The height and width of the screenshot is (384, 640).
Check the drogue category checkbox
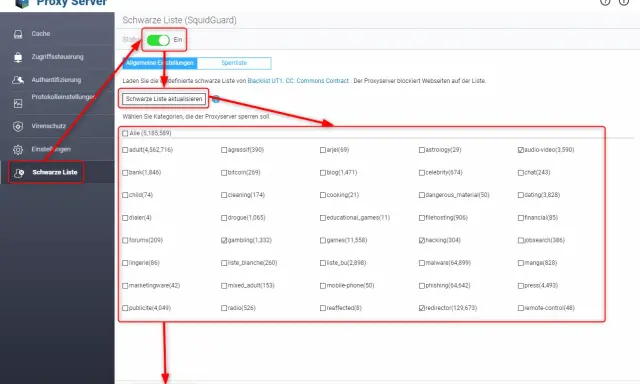tap(224, 218)
